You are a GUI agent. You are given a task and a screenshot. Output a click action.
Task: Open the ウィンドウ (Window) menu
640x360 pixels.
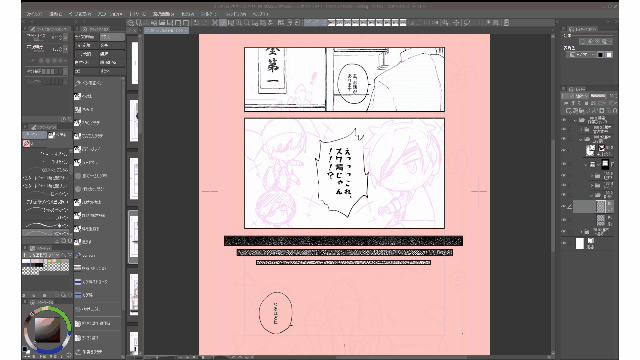(236, 14)
